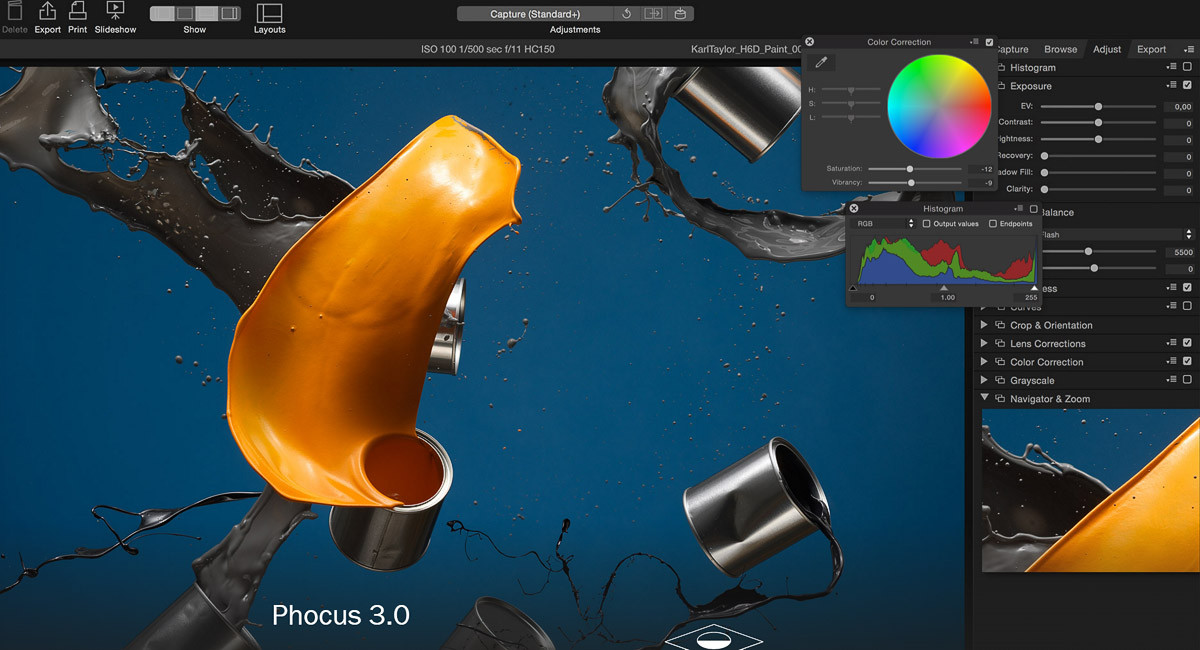Expand the Lens Corrections section
Screen dimensions: 1200x650
[985, 343]
